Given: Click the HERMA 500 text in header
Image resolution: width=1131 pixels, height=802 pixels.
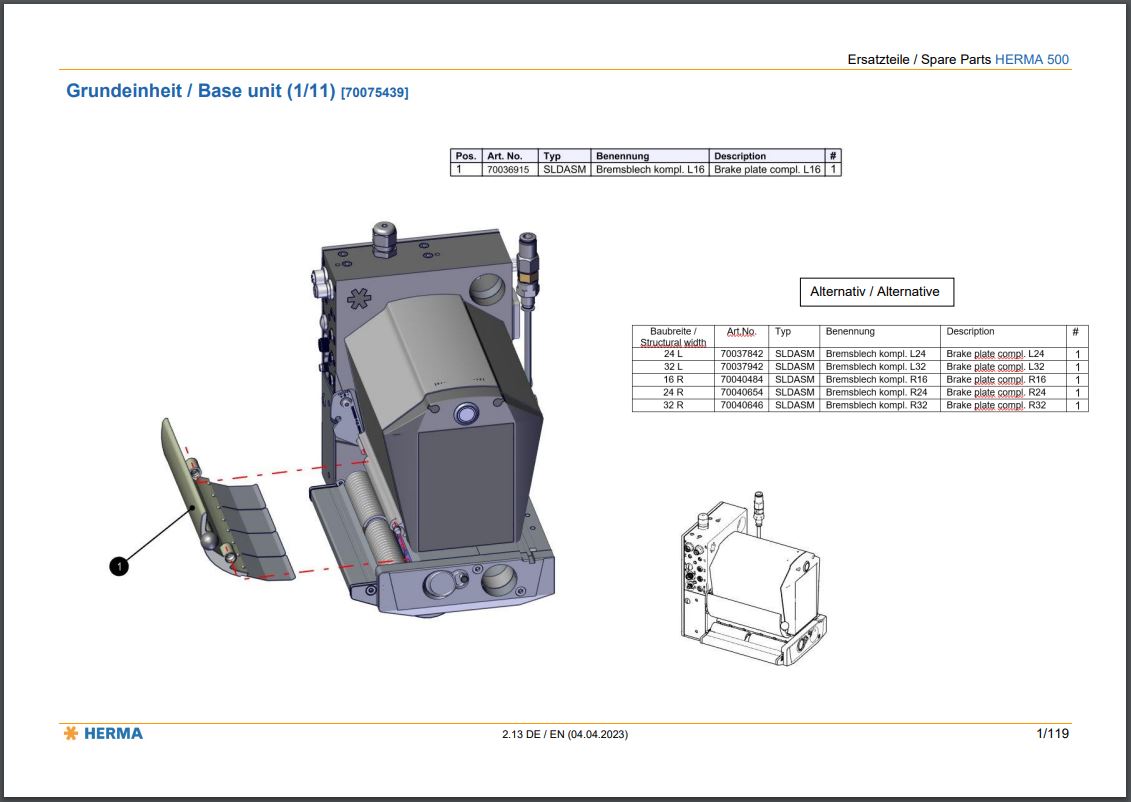Looking at the screenshot, I should click(1031, 59).
